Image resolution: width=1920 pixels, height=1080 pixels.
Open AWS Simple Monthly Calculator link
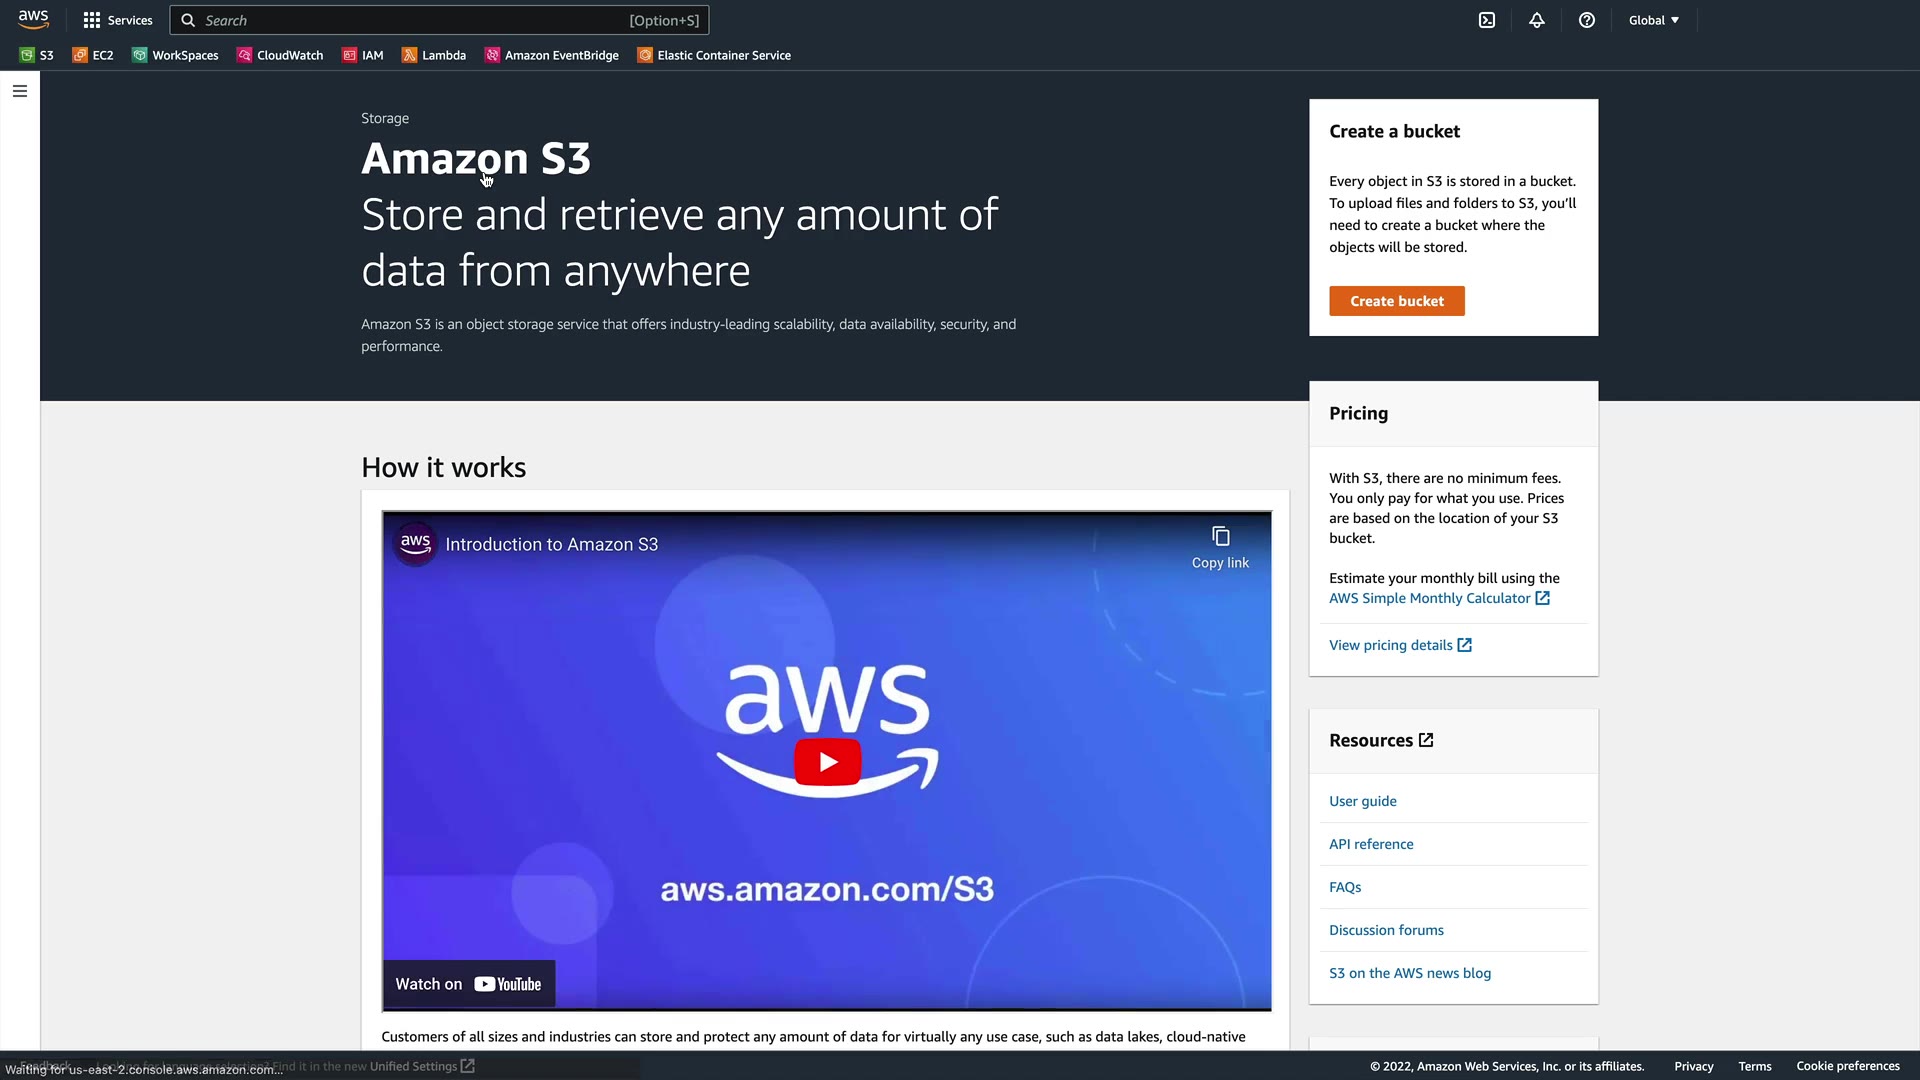1439,598
